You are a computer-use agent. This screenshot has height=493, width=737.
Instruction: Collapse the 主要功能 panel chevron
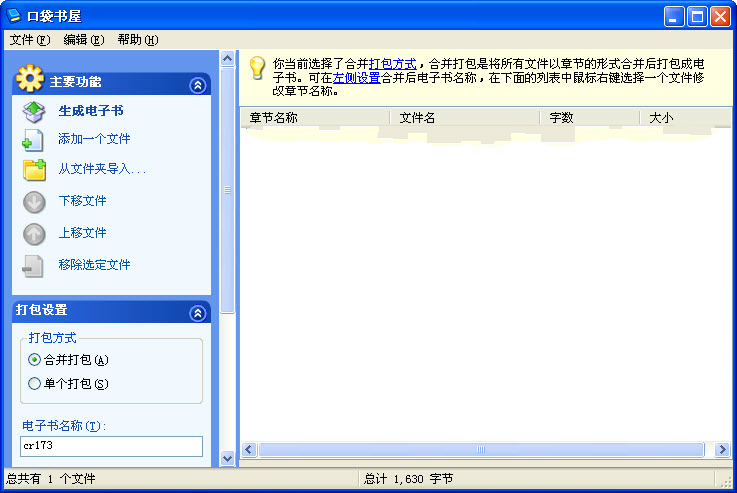coord(198,85)
